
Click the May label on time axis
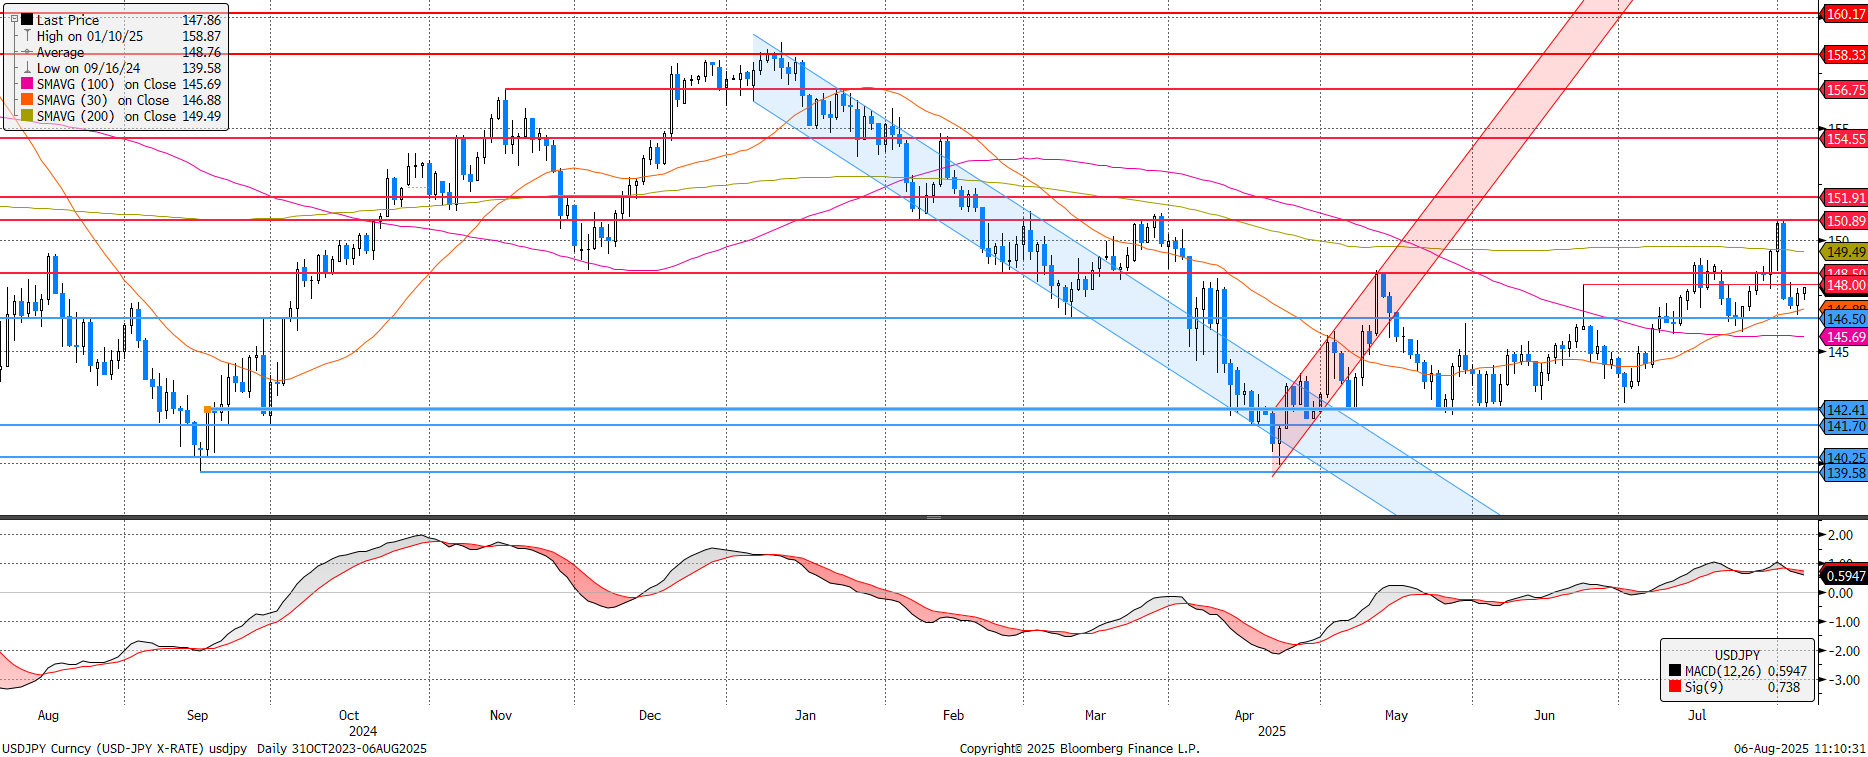tap(1396, 716)
